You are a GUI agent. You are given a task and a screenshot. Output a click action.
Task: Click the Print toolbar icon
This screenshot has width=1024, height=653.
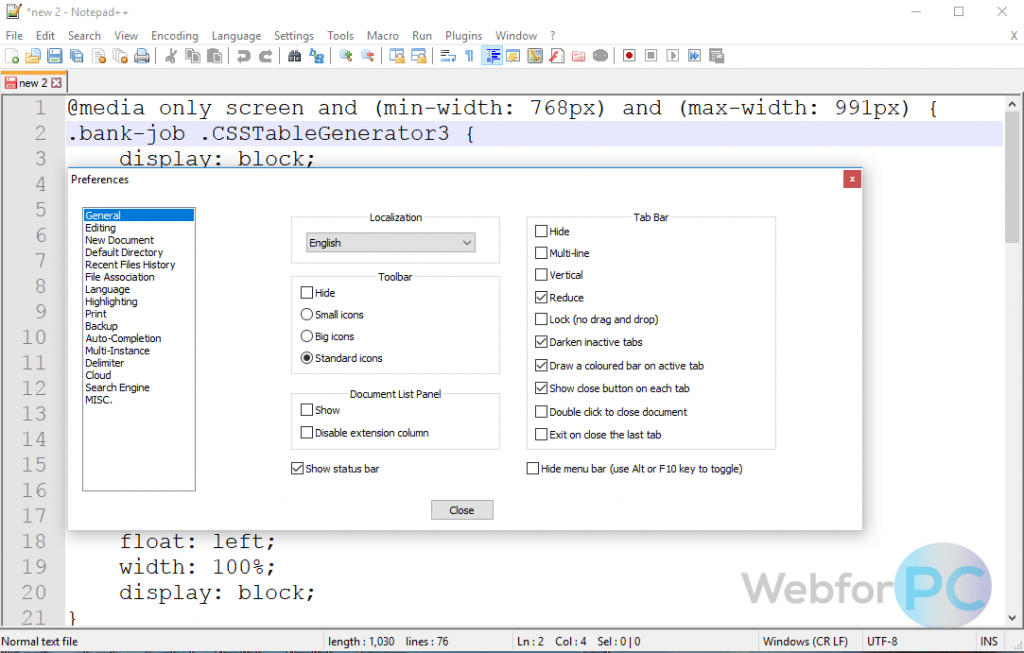[139, 56]
